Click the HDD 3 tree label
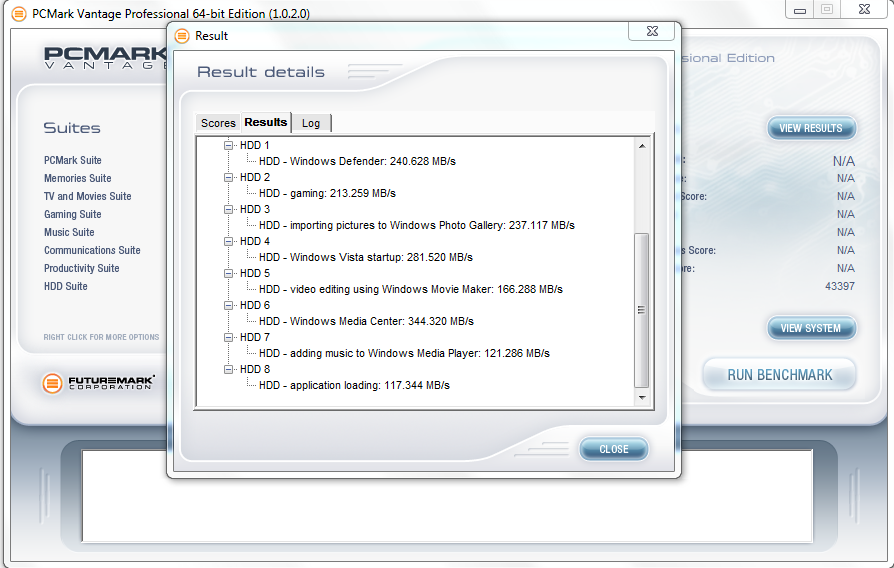 pos(254,209)
